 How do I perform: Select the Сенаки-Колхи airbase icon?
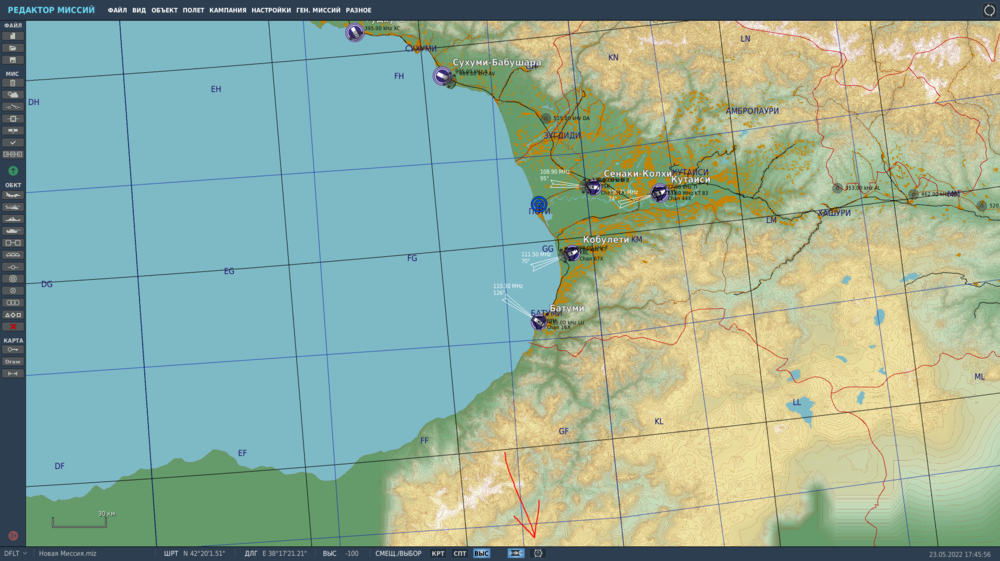click(592, 187)
